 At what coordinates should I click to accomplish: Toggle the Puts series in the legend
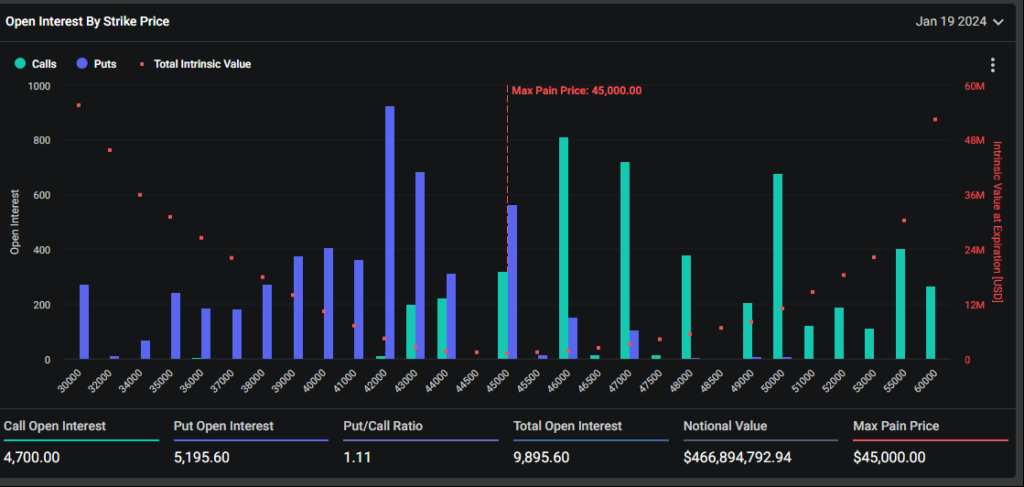(105, 64)
